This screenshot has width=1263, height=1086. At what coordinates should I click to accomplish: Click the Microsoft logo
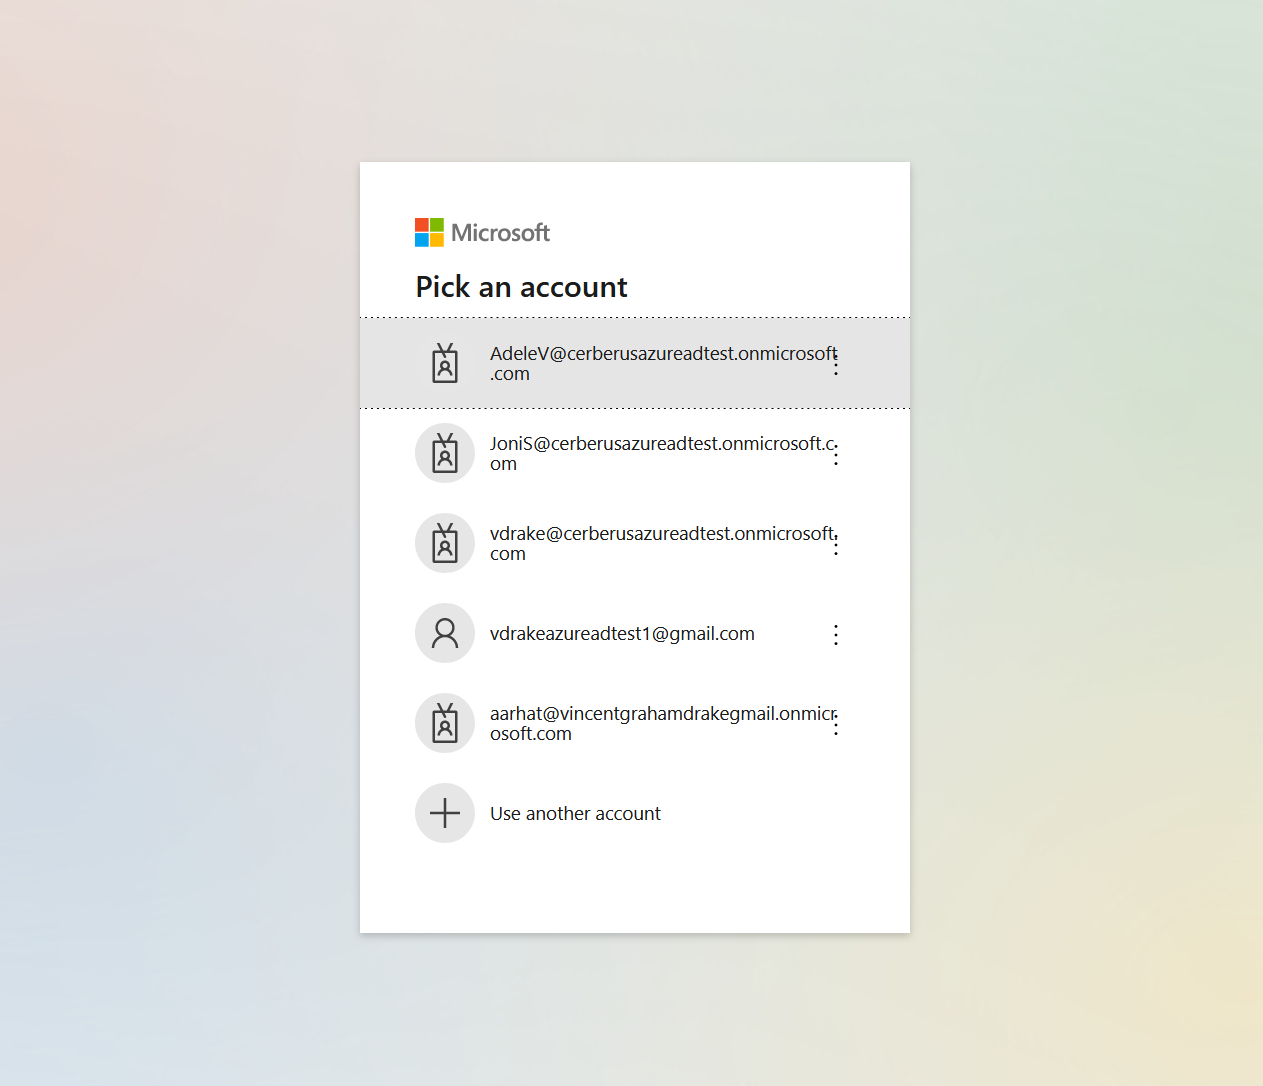[482, 233]
